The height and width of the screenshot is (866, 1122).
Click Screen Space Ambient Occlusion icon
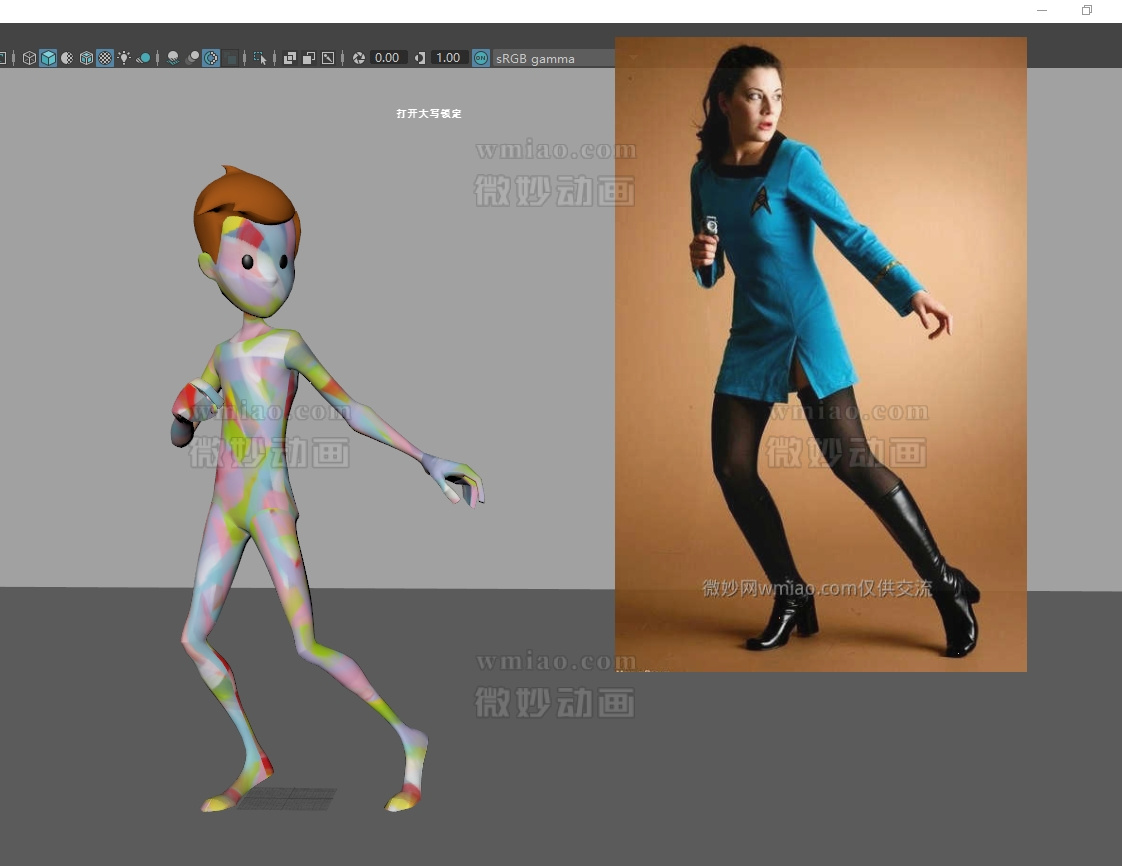click(173, 58)
